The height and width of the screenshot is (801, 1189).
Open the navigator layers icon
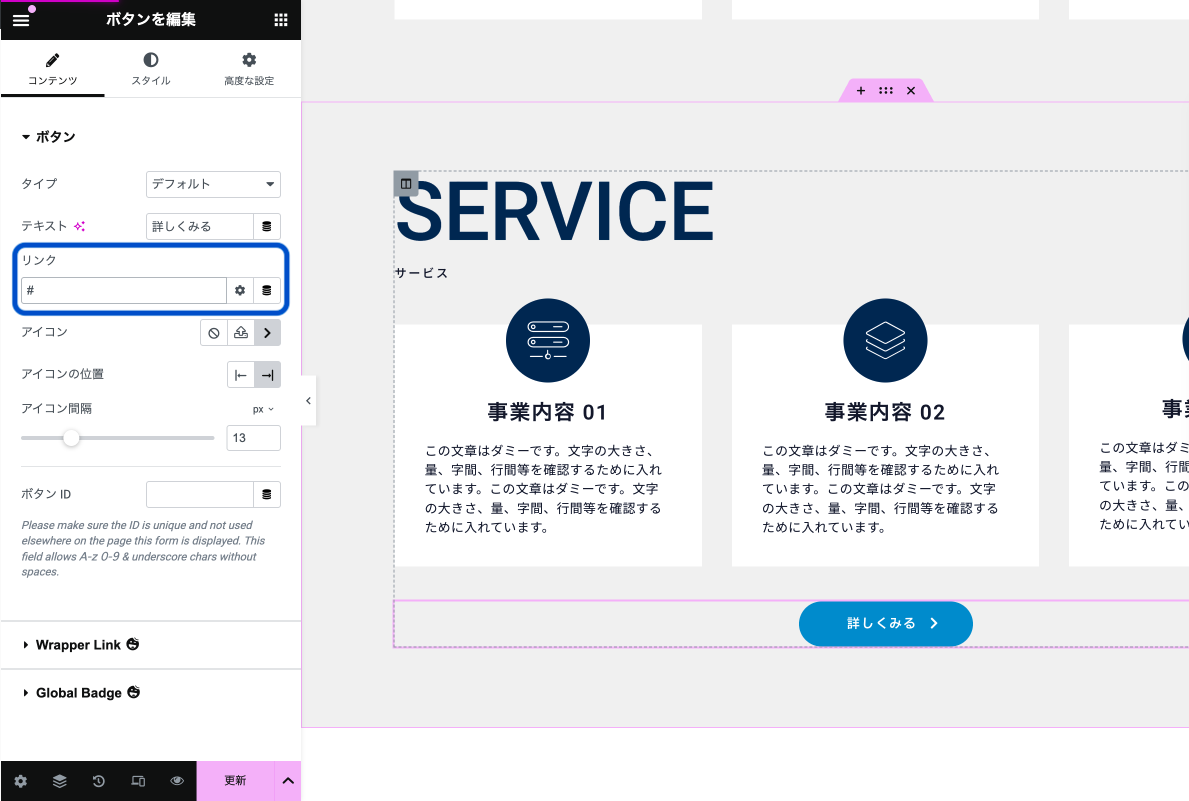pos(60,781)
